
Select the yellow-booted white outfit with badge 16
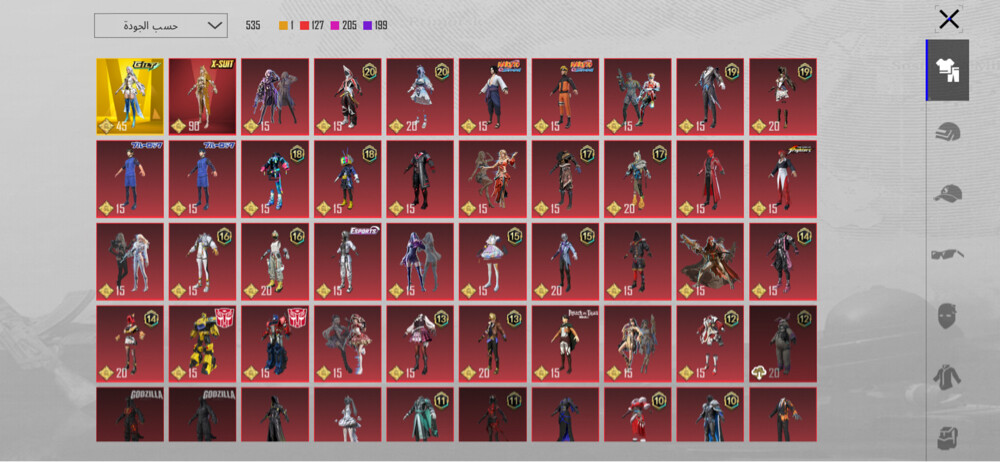[275, 261]
